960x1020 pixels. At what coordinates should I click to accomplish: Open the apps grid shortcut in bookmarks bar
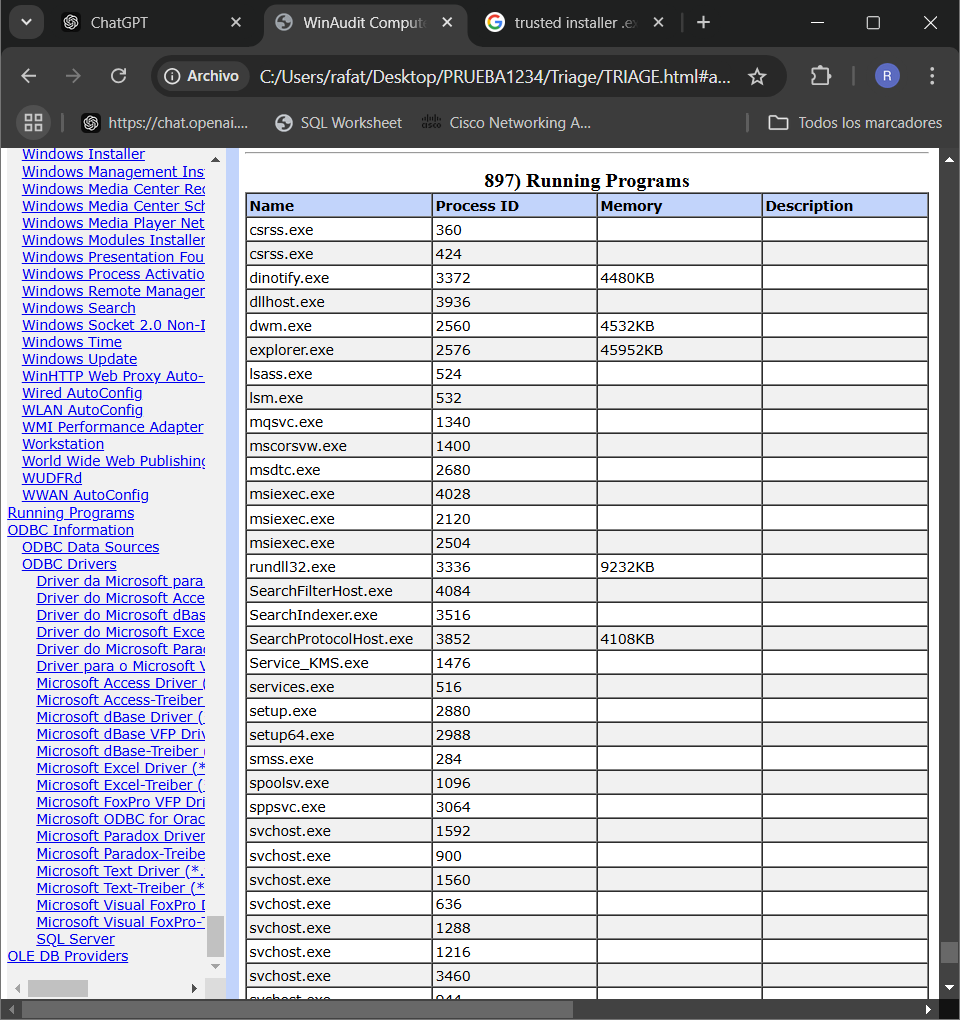click(x=33, y=122)
